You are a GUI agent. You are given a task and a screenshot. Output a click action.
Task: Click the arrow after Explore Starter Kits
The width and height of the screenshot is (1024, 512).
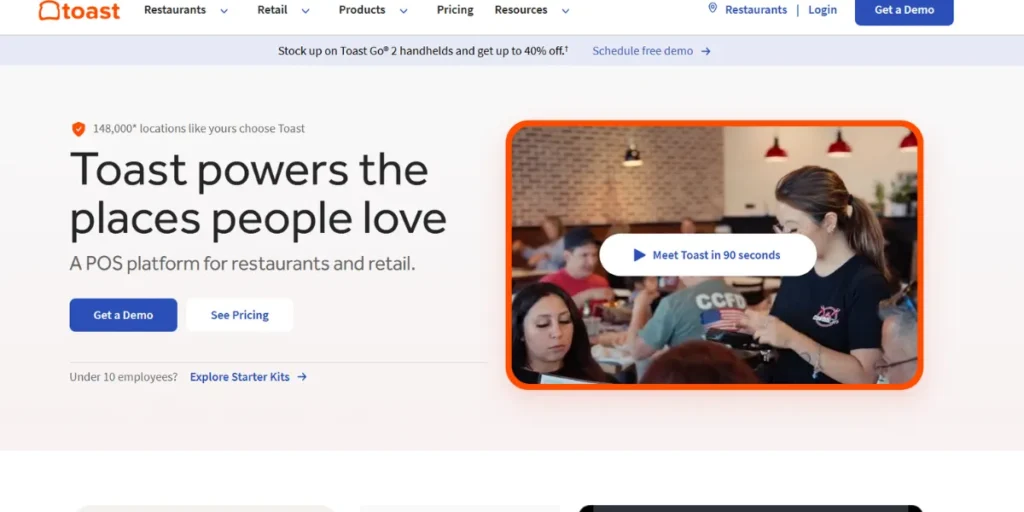pos(302,377)
